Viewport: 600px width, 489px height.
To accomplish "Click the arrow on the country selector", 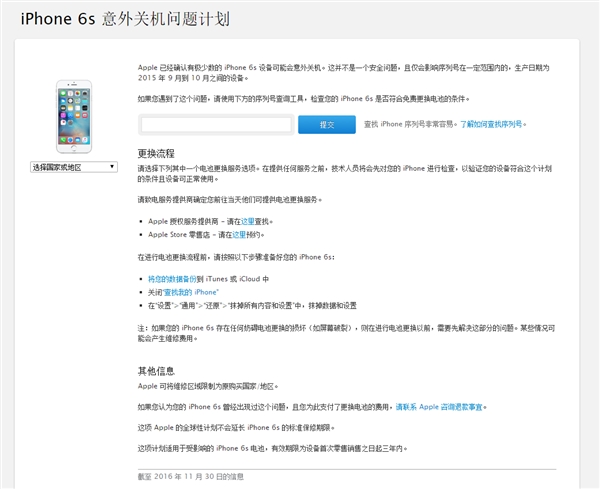I will (x=117, y=167).
